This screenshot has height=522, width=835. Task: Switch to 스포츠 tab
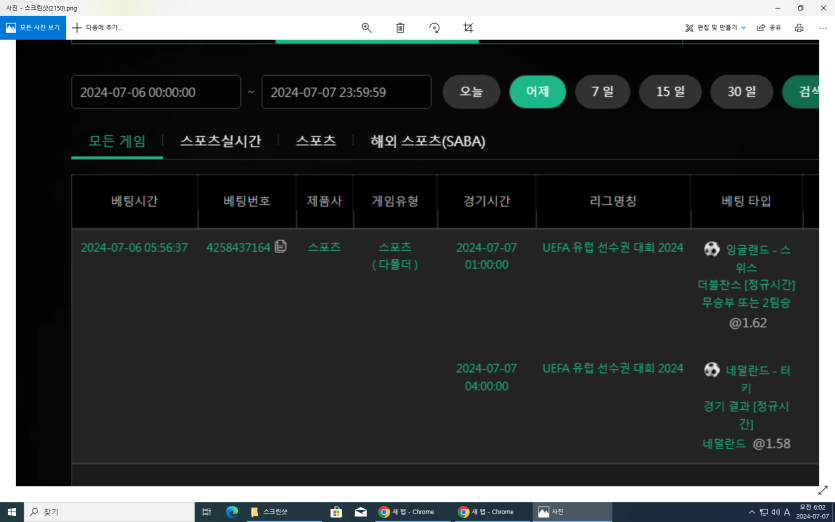point(316,141)
